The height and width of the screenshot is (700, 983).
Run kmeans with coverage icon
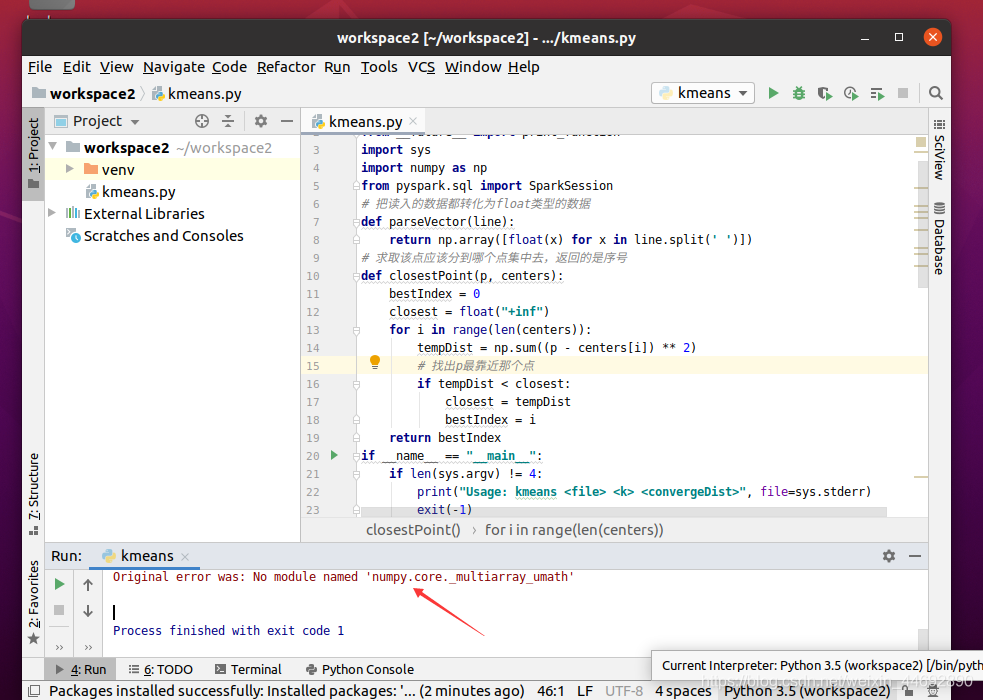(824, 93)
